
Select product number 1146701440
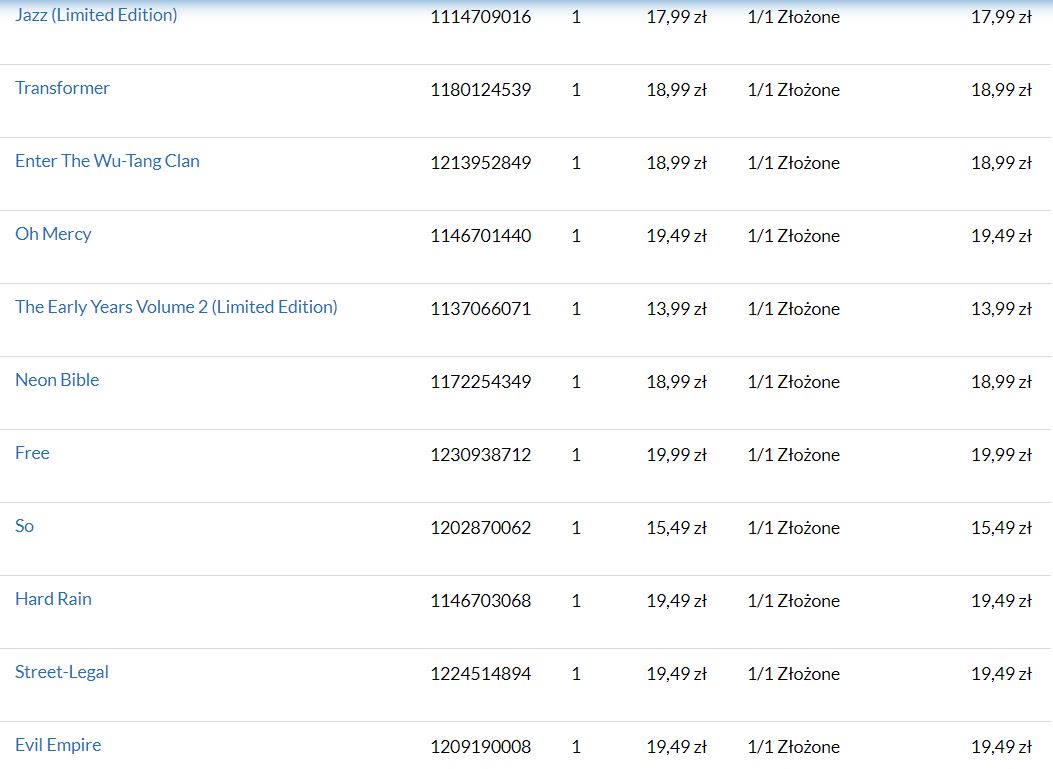[481, 236]
